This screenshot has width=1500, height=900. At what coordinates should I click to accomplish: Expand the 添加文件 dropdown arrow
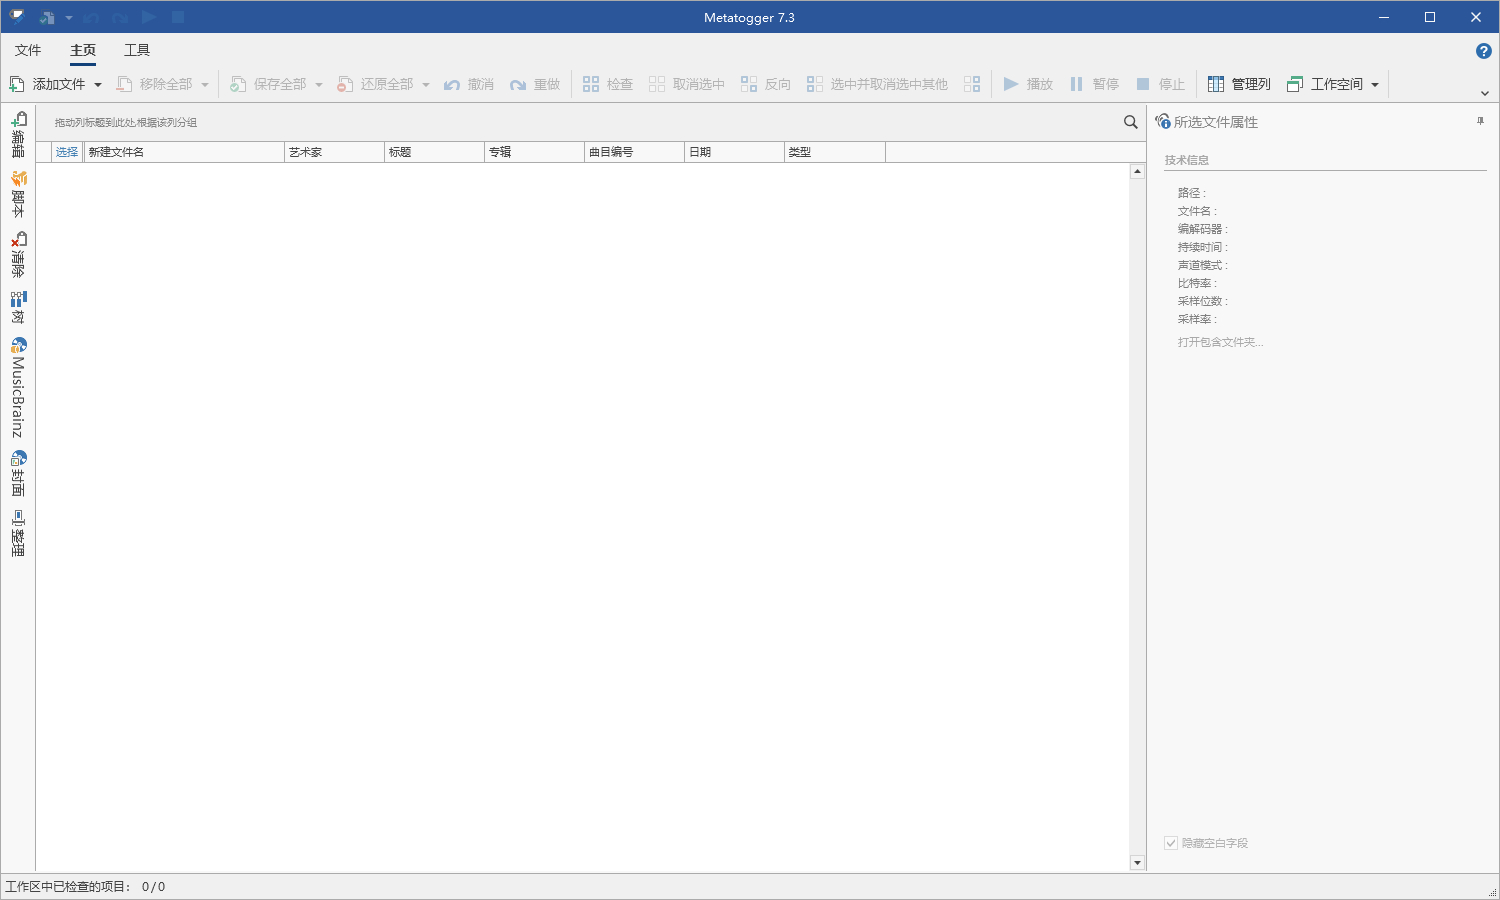(98, 85)
